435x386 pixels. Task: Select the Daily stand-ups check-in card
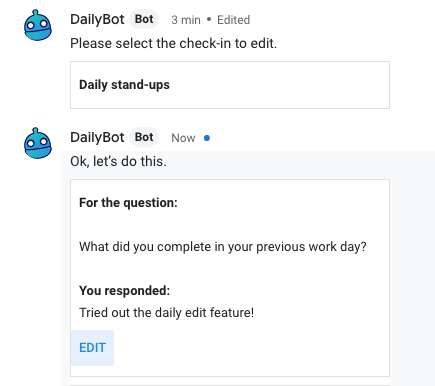coord(230,85)
